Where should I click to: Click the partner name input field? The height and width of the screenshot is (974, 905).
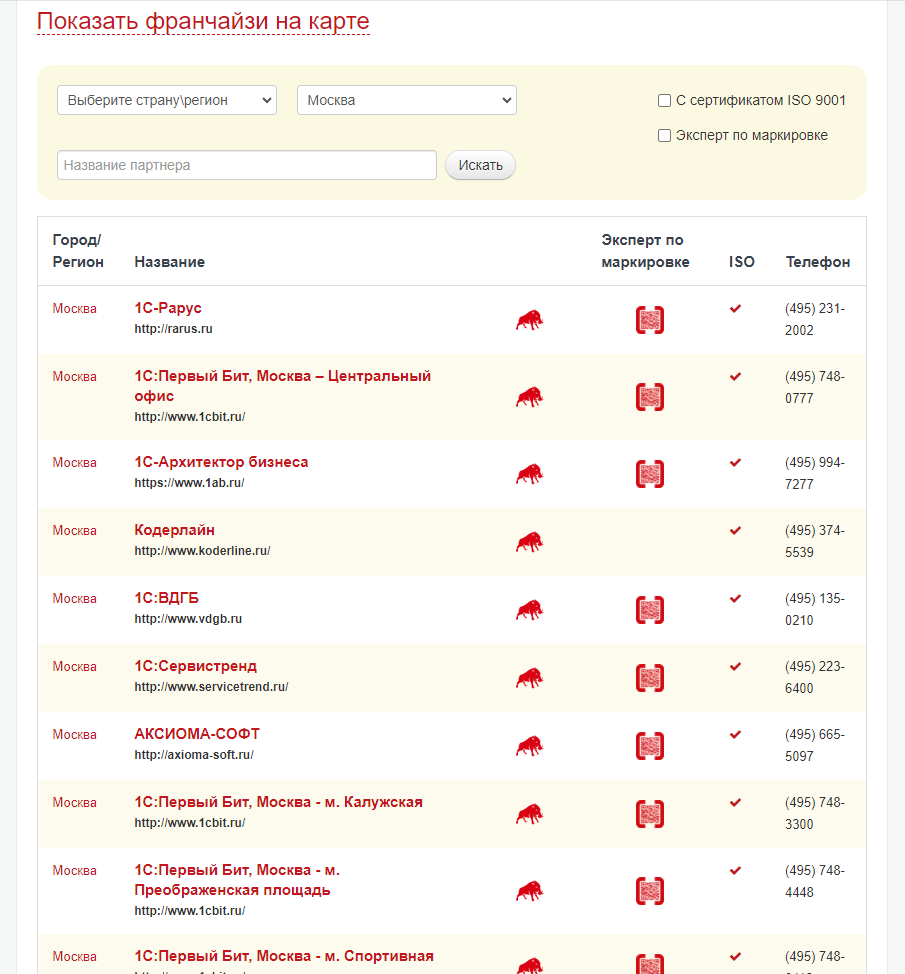(x=247, y=165)
